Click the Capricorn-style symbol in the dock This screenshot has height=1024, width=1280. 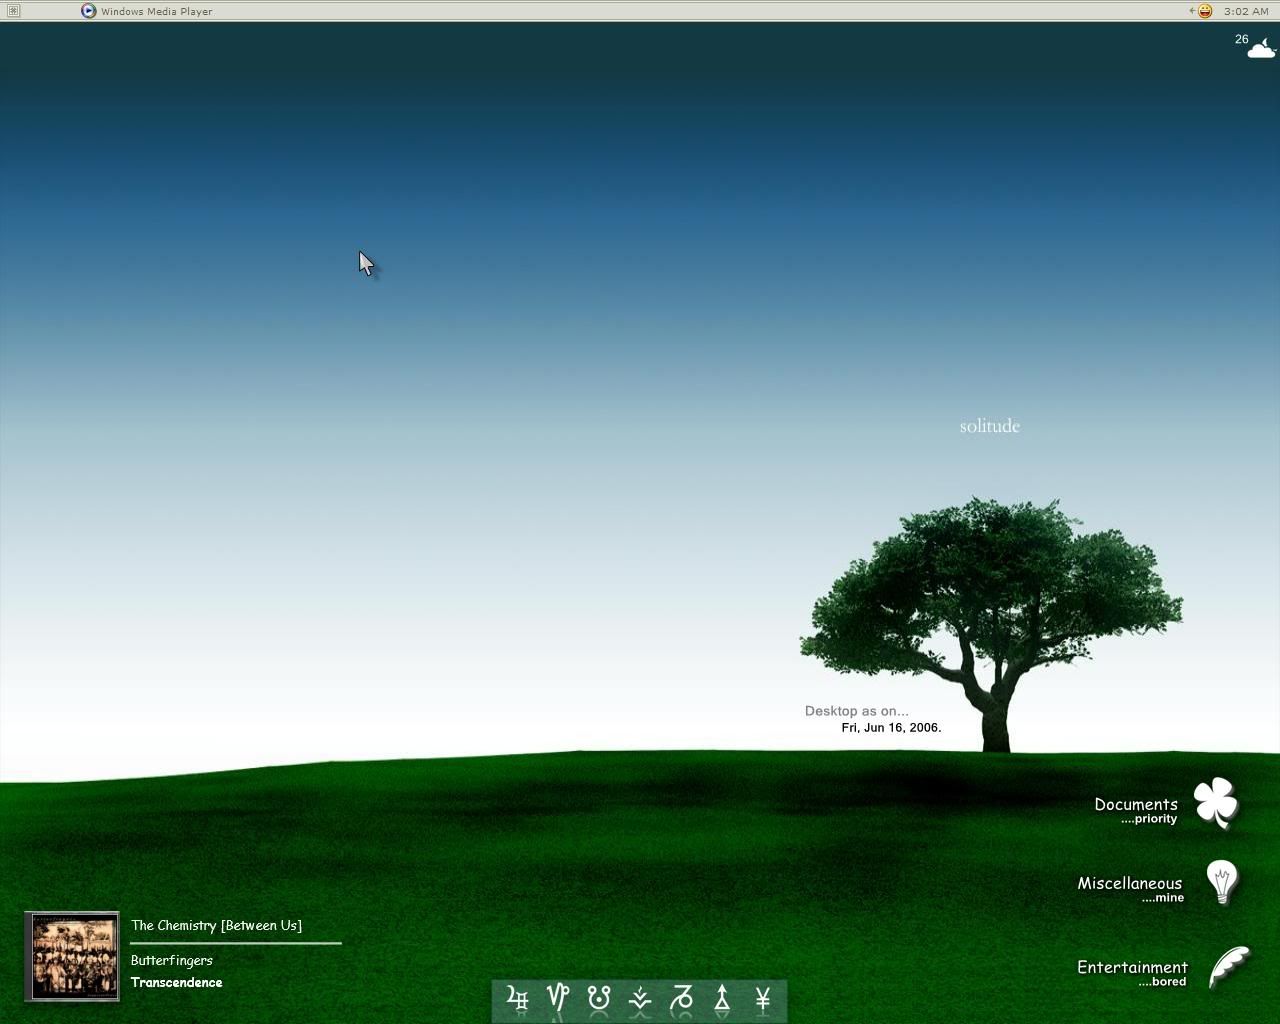[x=558, y=998]
